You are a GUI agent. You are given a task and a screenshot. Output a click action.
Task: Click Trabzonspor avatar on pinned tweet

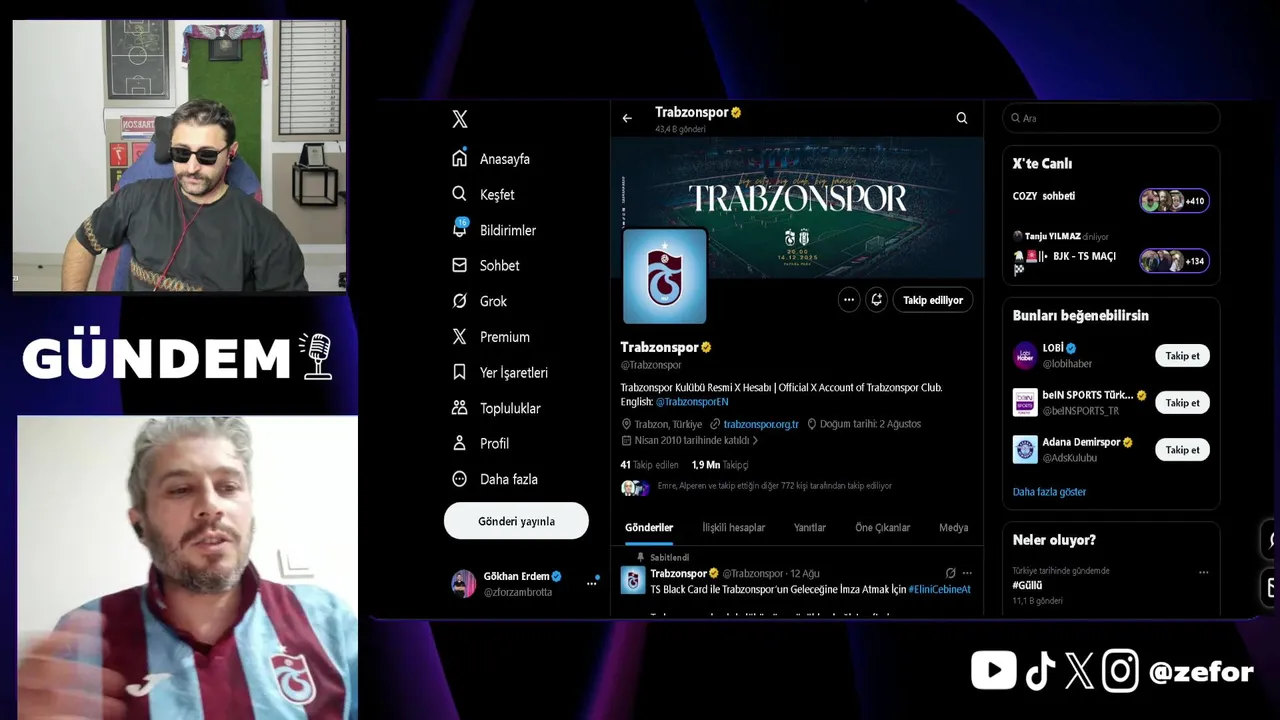coord(633,580)
